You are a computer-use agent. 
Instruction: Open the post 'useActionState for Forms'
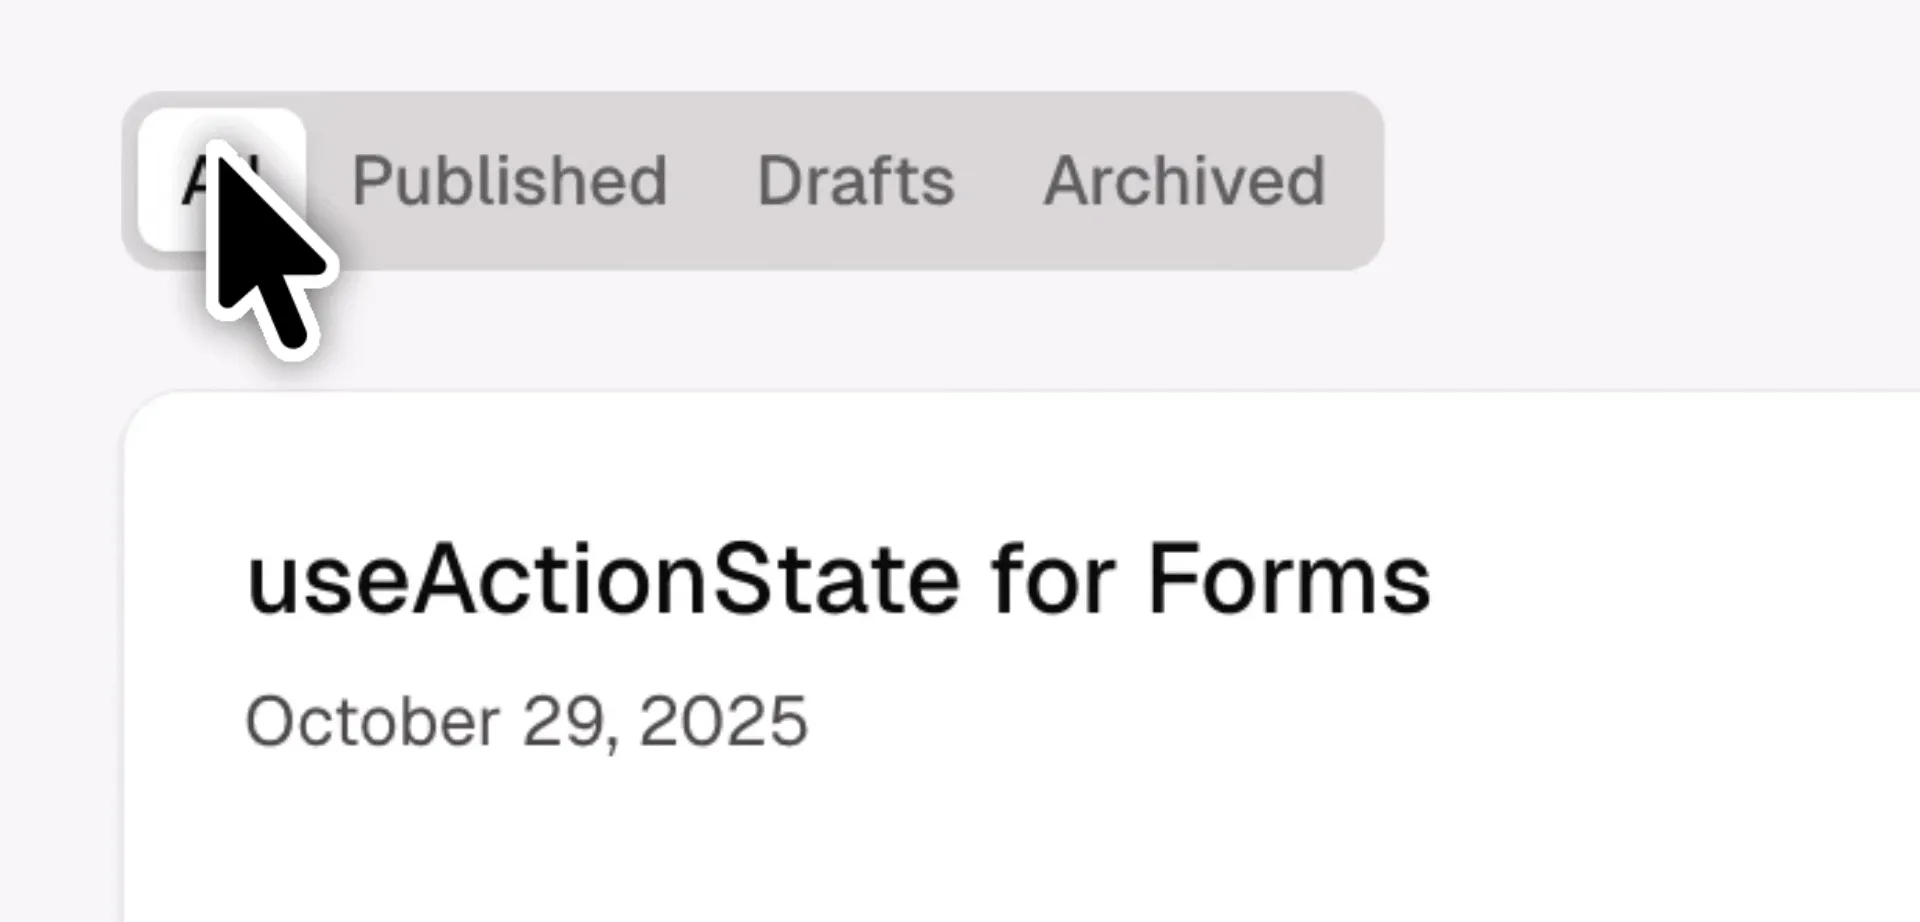[838, 578]
